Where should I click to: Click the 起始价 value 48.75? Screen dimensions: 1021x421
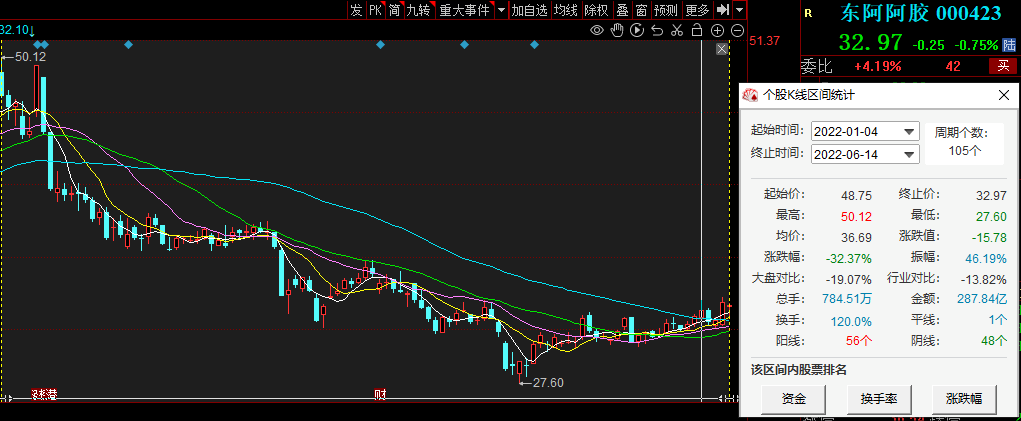pyautogui.click(x=857, y=195)
